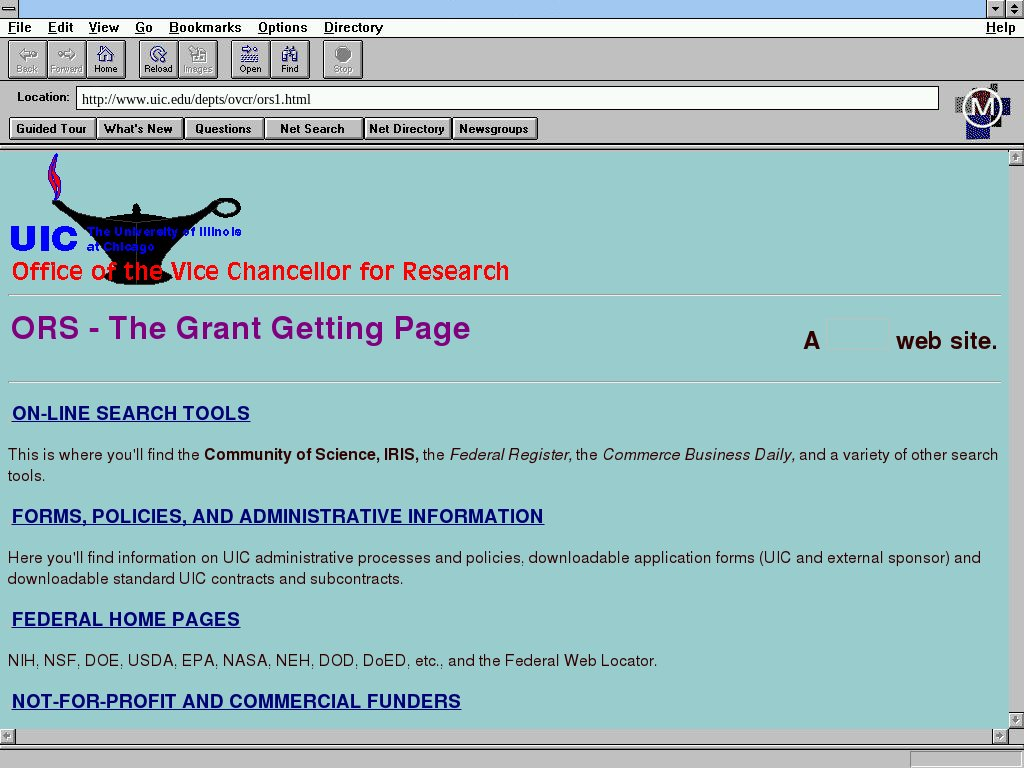The height and width of the screenshot is (768, 1024).
Task: Click the Images toolbar icon
Action: pyautogui.click(x=197, y=59)
